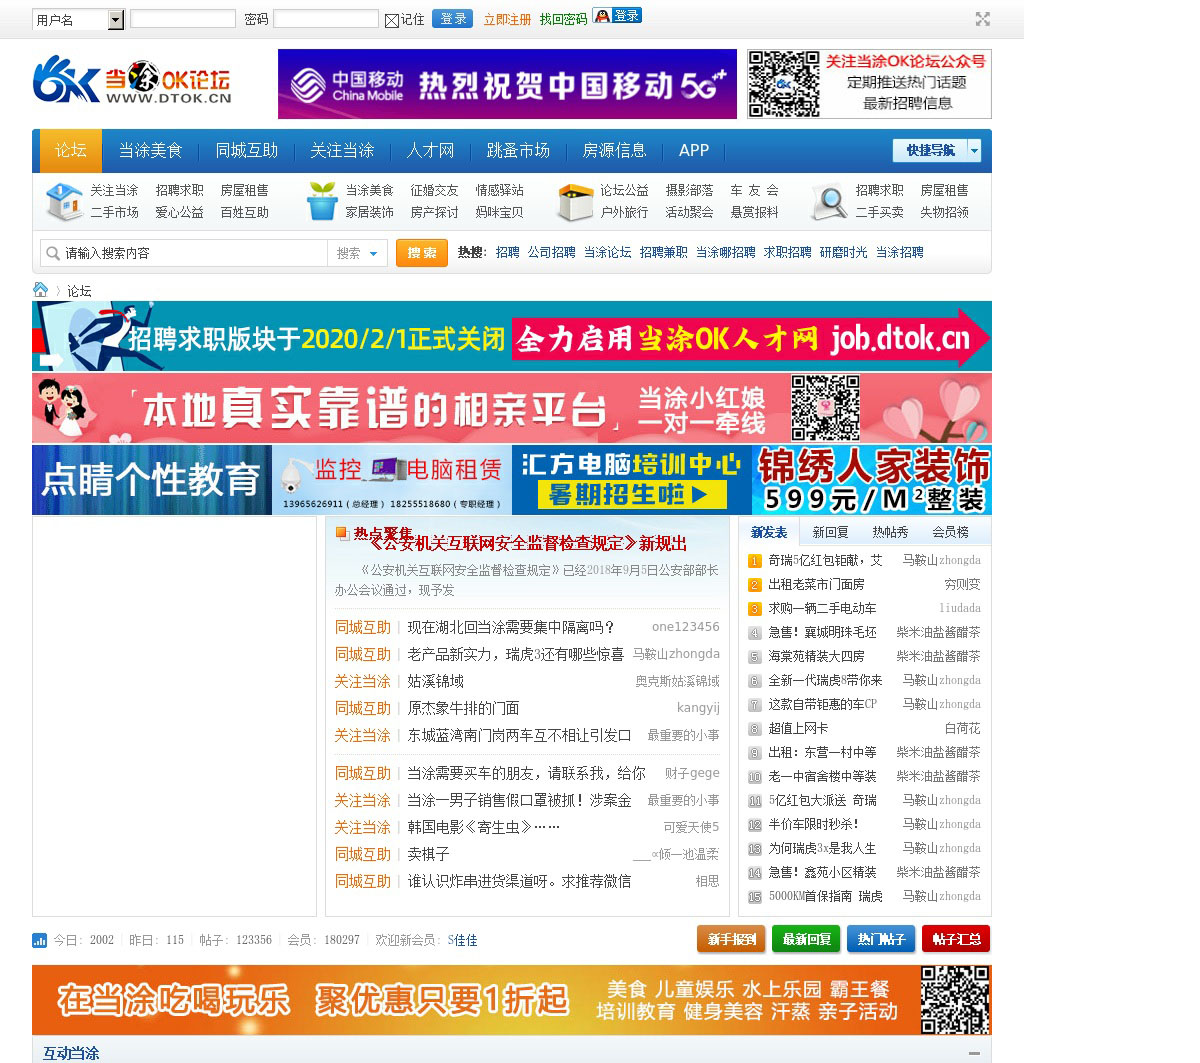Open the 锦绣人家装饰 ad
Screen dimensions: 1200x1063
click(x=872, y=480)
